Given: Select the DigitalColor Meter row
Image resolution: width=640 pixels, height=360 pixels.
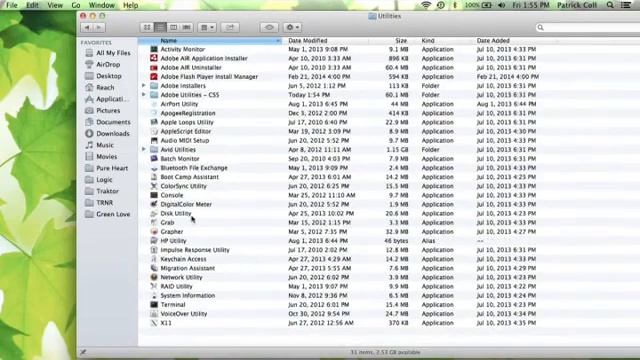Looking at the screenshot, I should (x=389, y=204).
